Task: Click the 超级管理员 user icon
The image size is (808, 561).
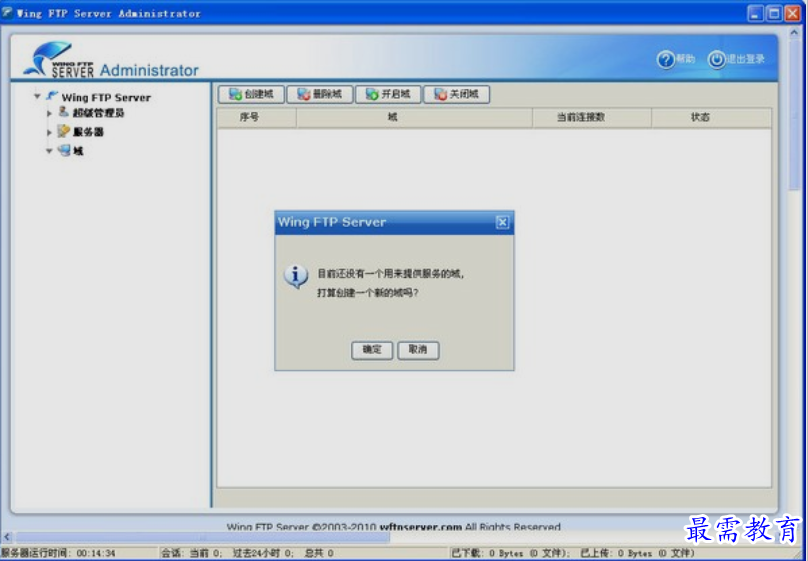Action: point(63,111)
